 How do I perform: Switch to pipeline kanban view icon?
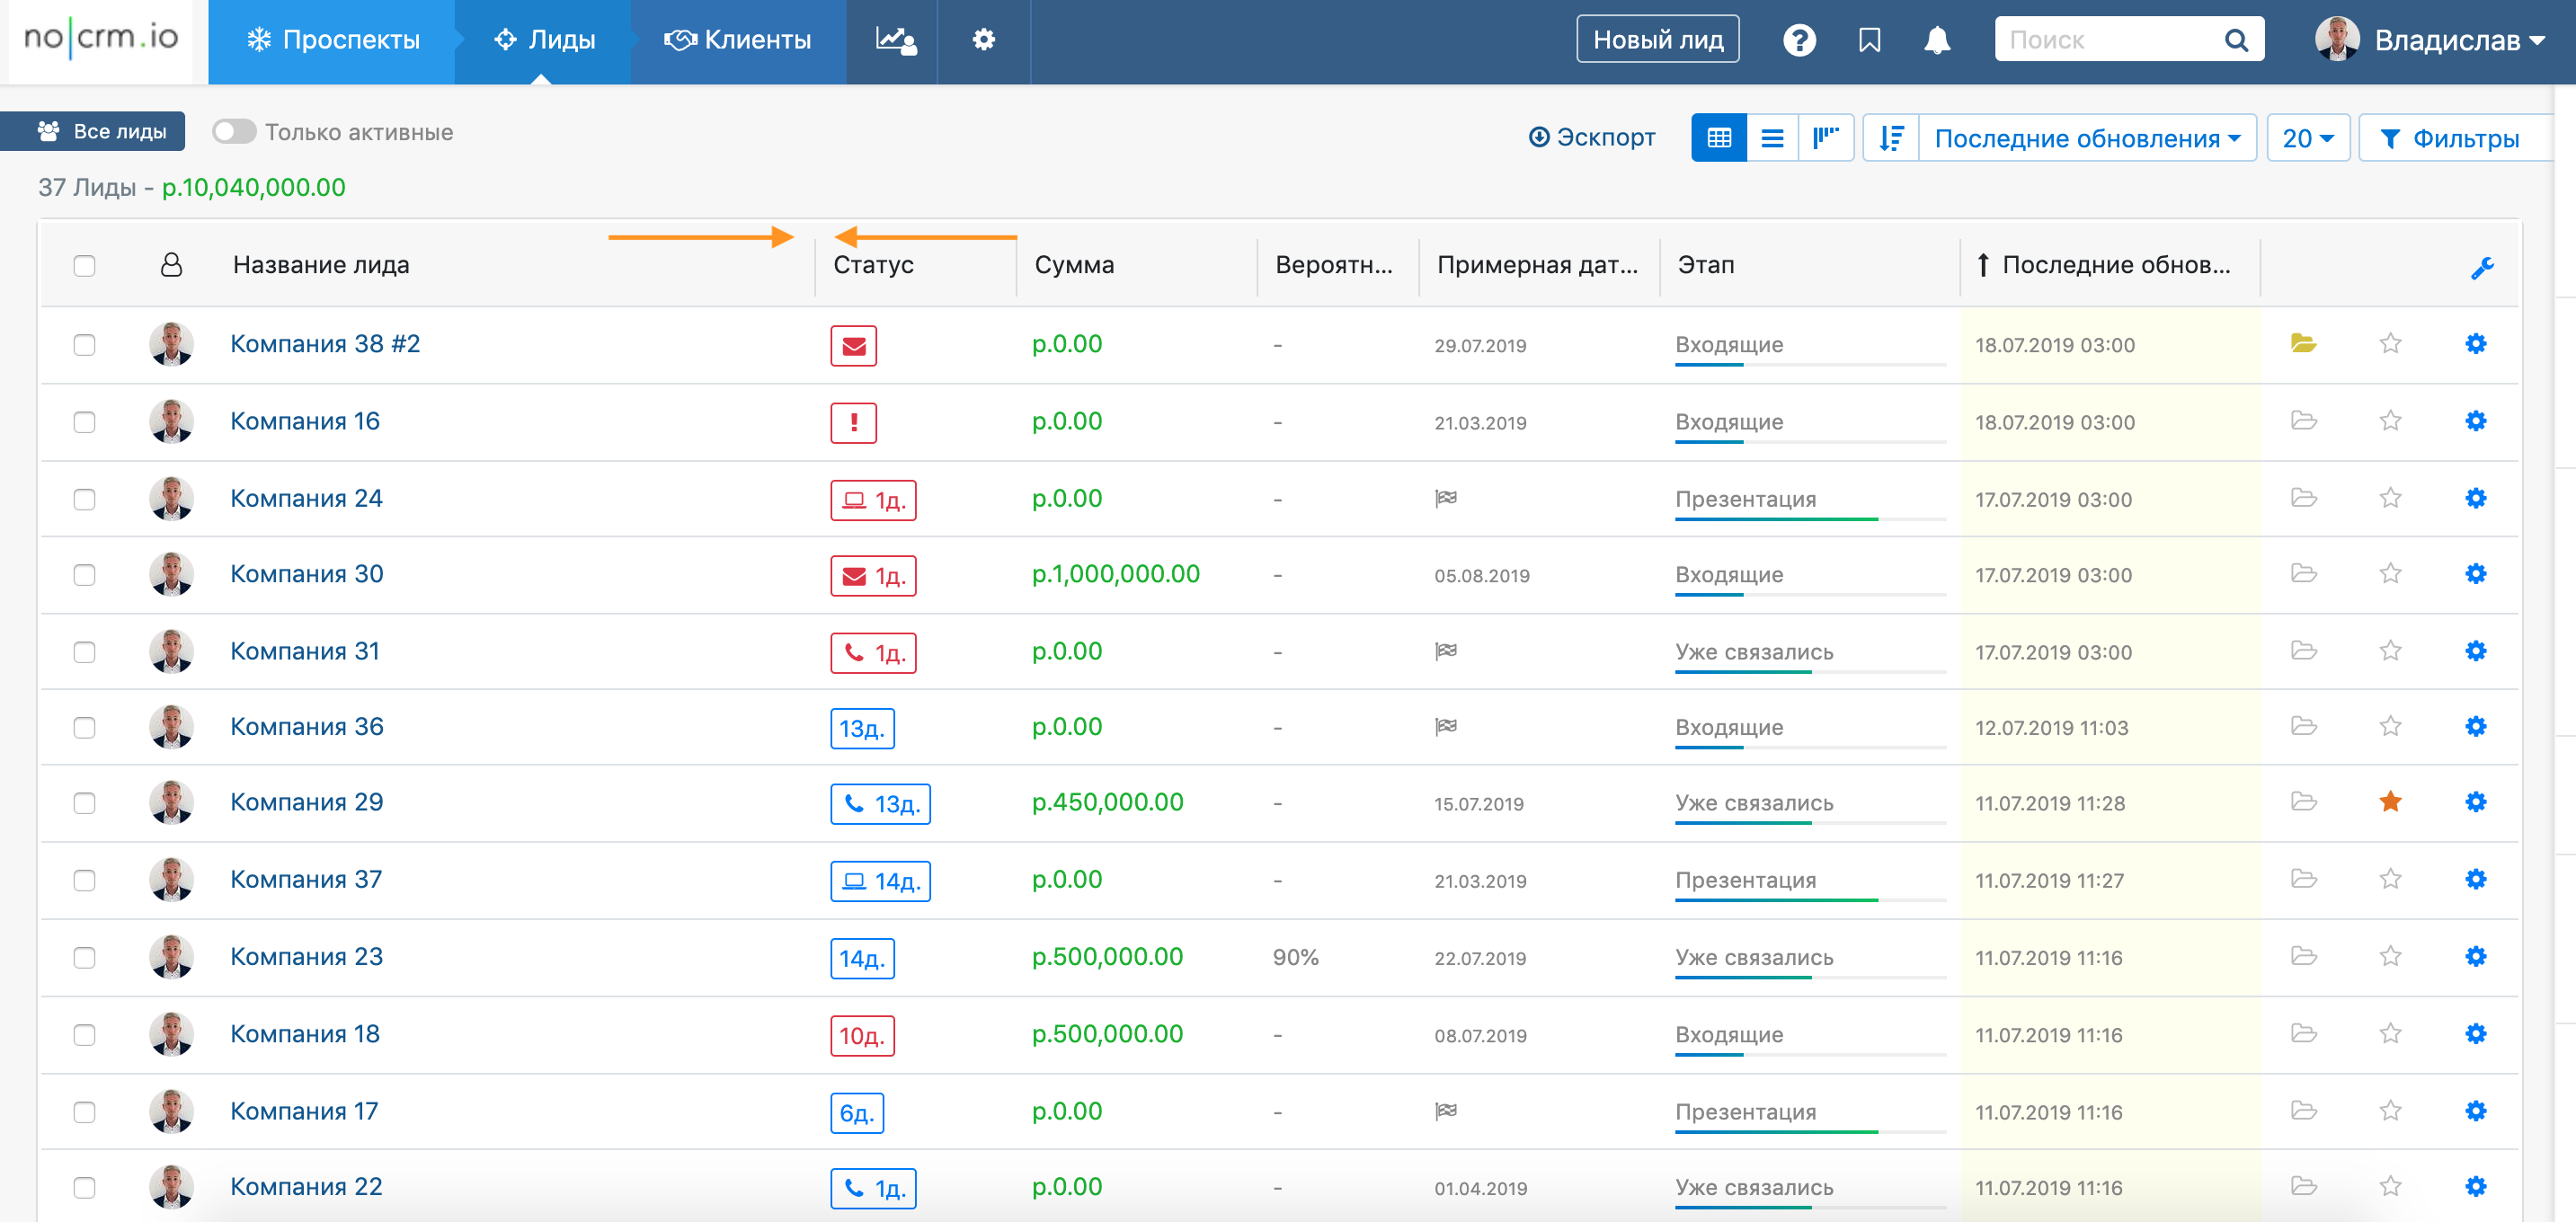click(1825, 138)
